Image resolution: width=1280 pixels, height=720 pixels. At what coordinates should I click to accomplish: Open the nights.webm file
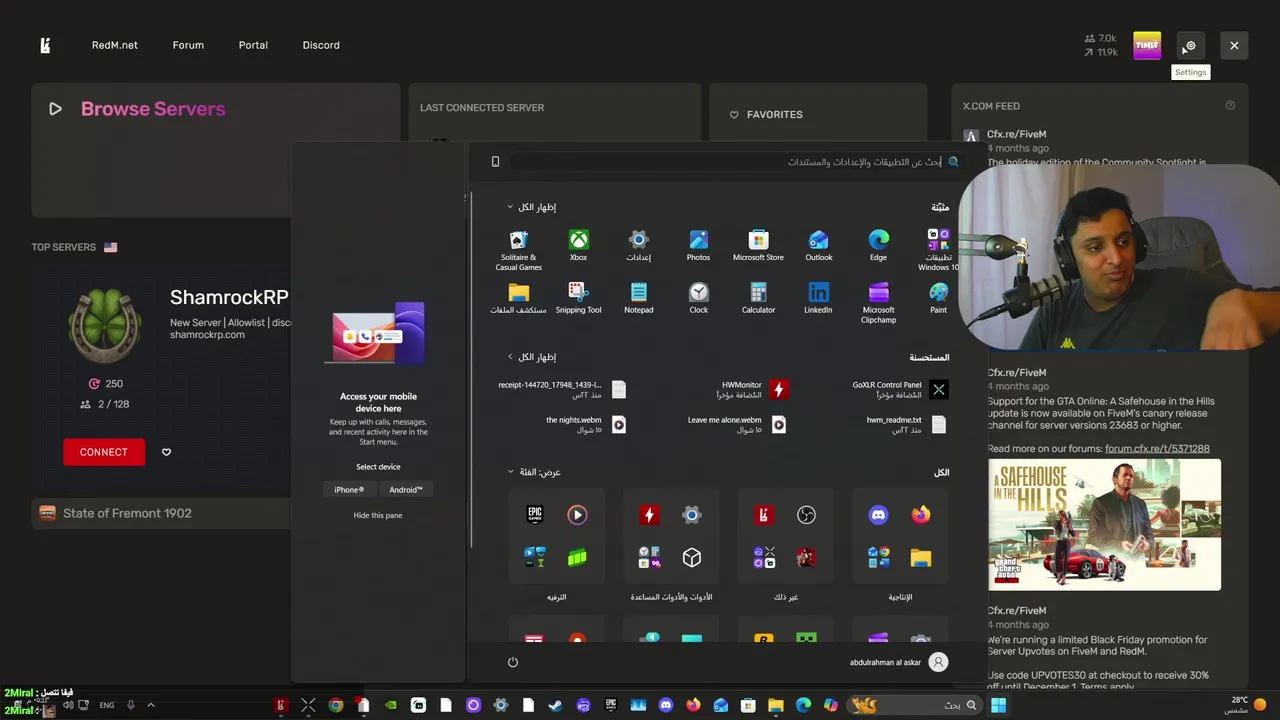pos(586,424)
